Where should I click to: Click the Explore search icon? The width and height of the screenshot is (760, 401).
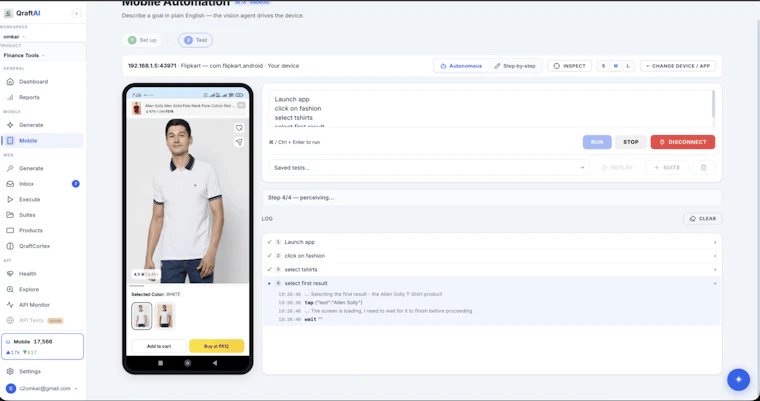pyautogui.click(x=10, y=289)
